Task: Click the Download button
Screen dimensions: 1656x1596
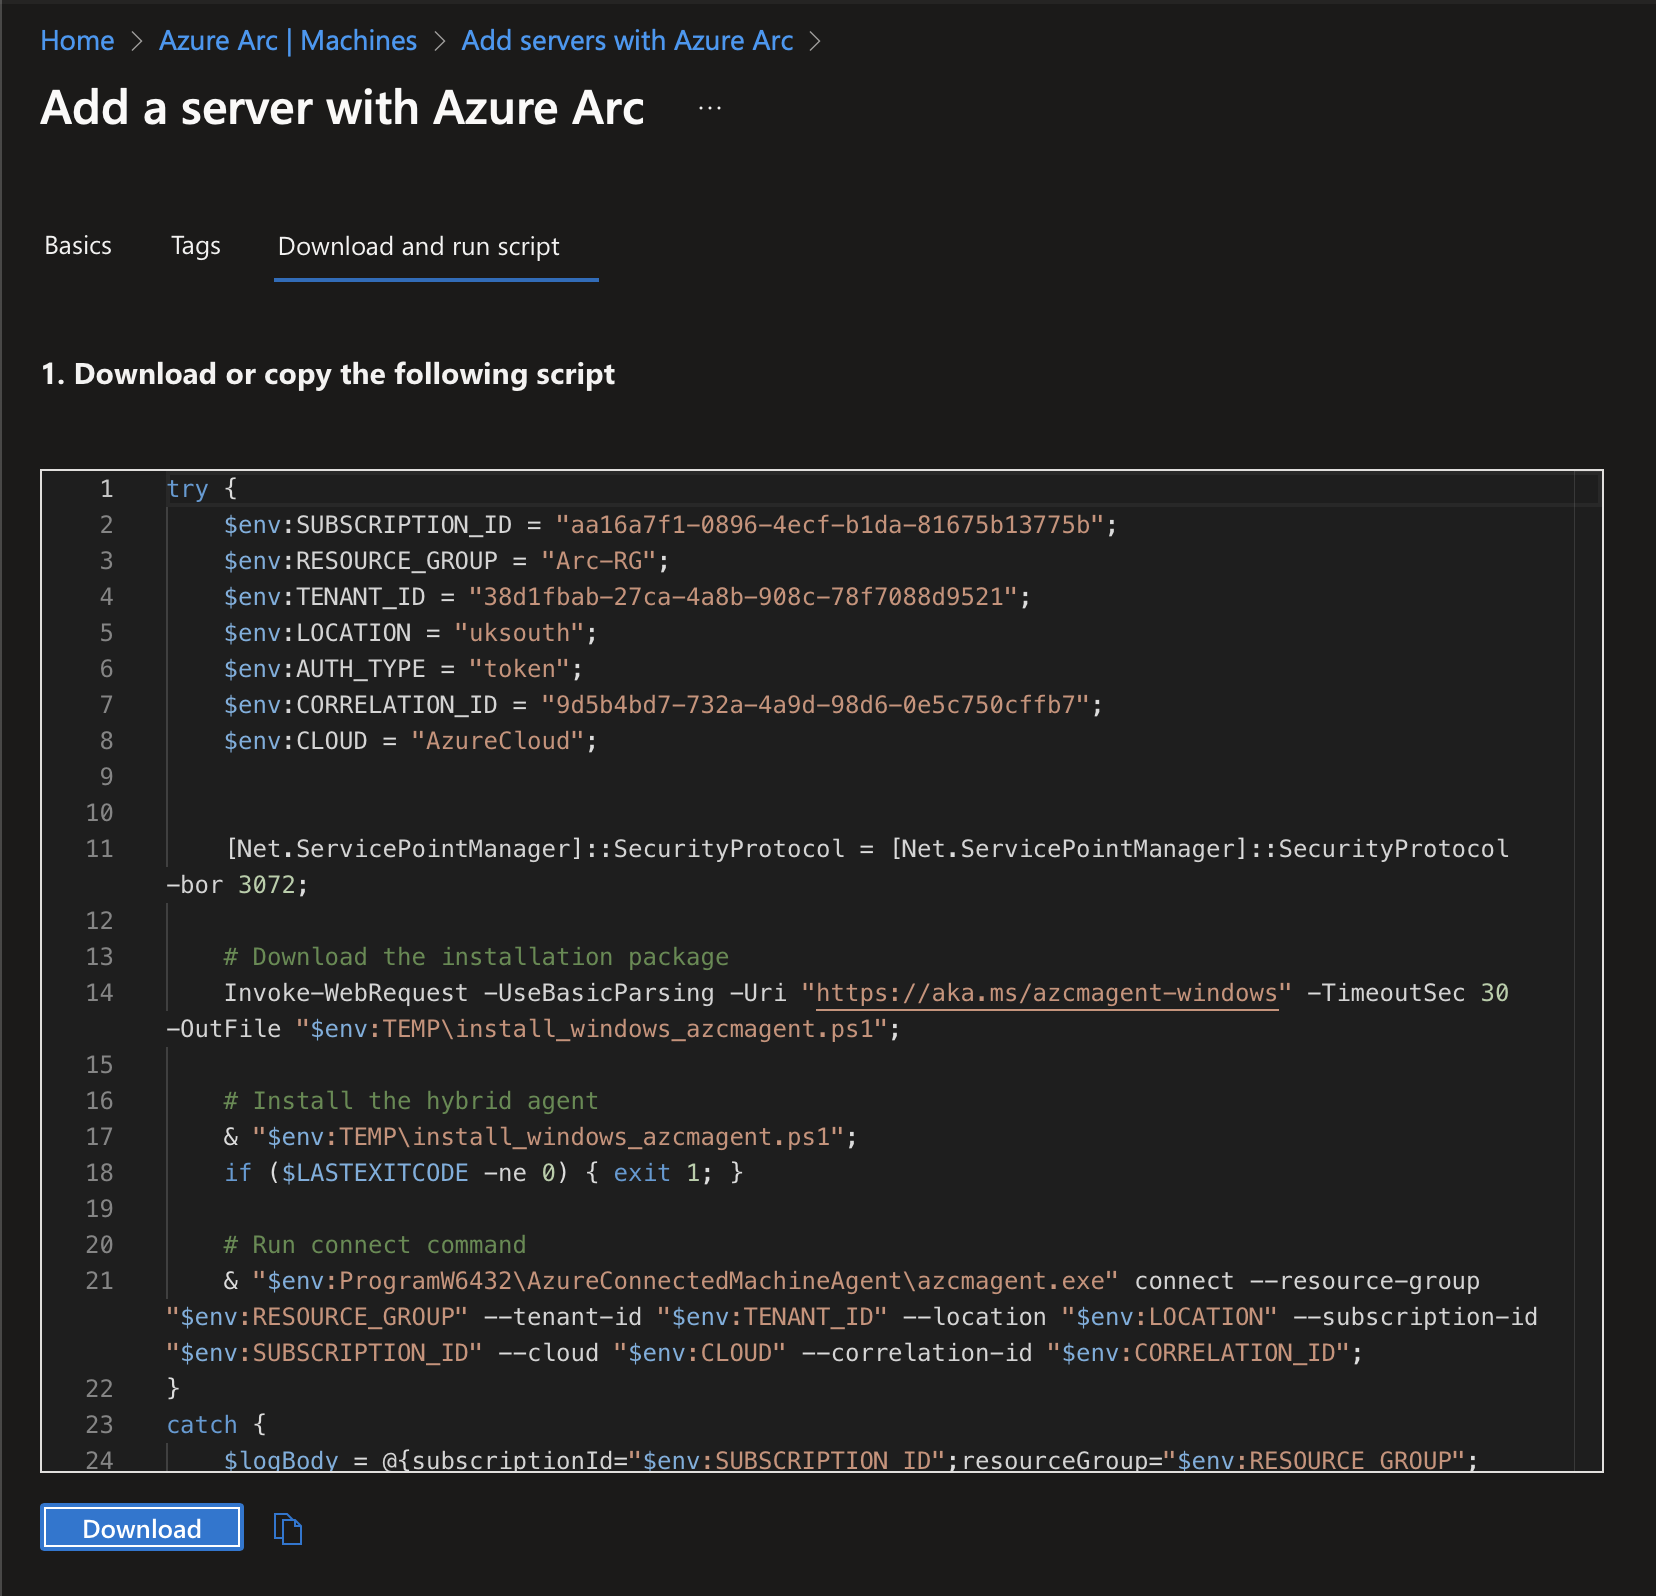Action: [142, 1528]
